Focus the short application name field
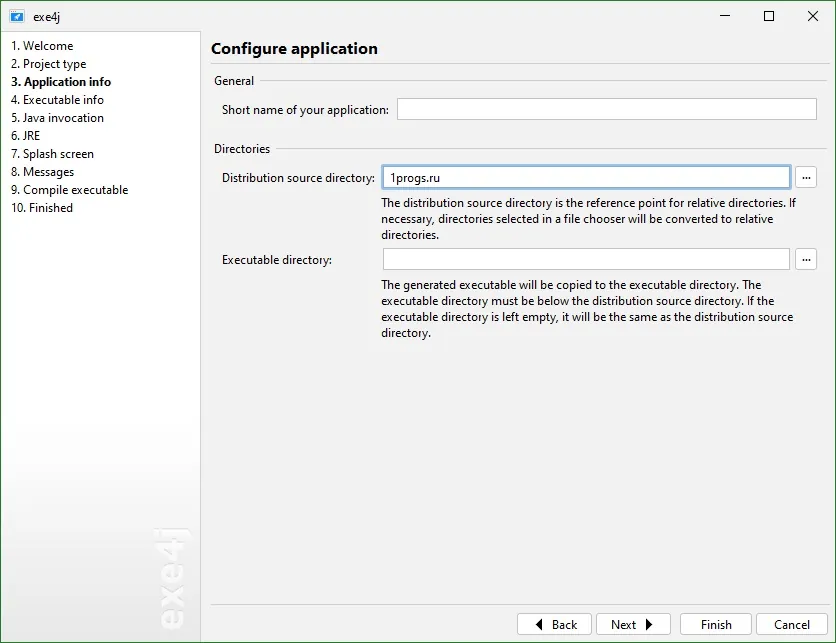 coord(607,109)
